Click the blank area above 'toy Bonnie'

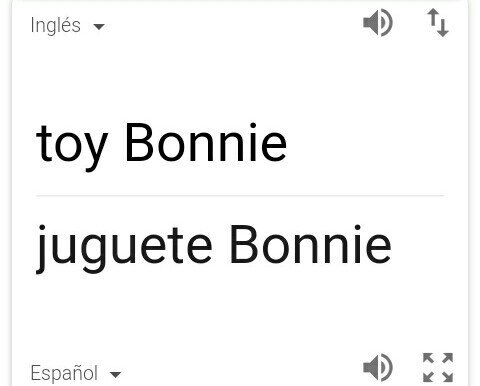240,80
